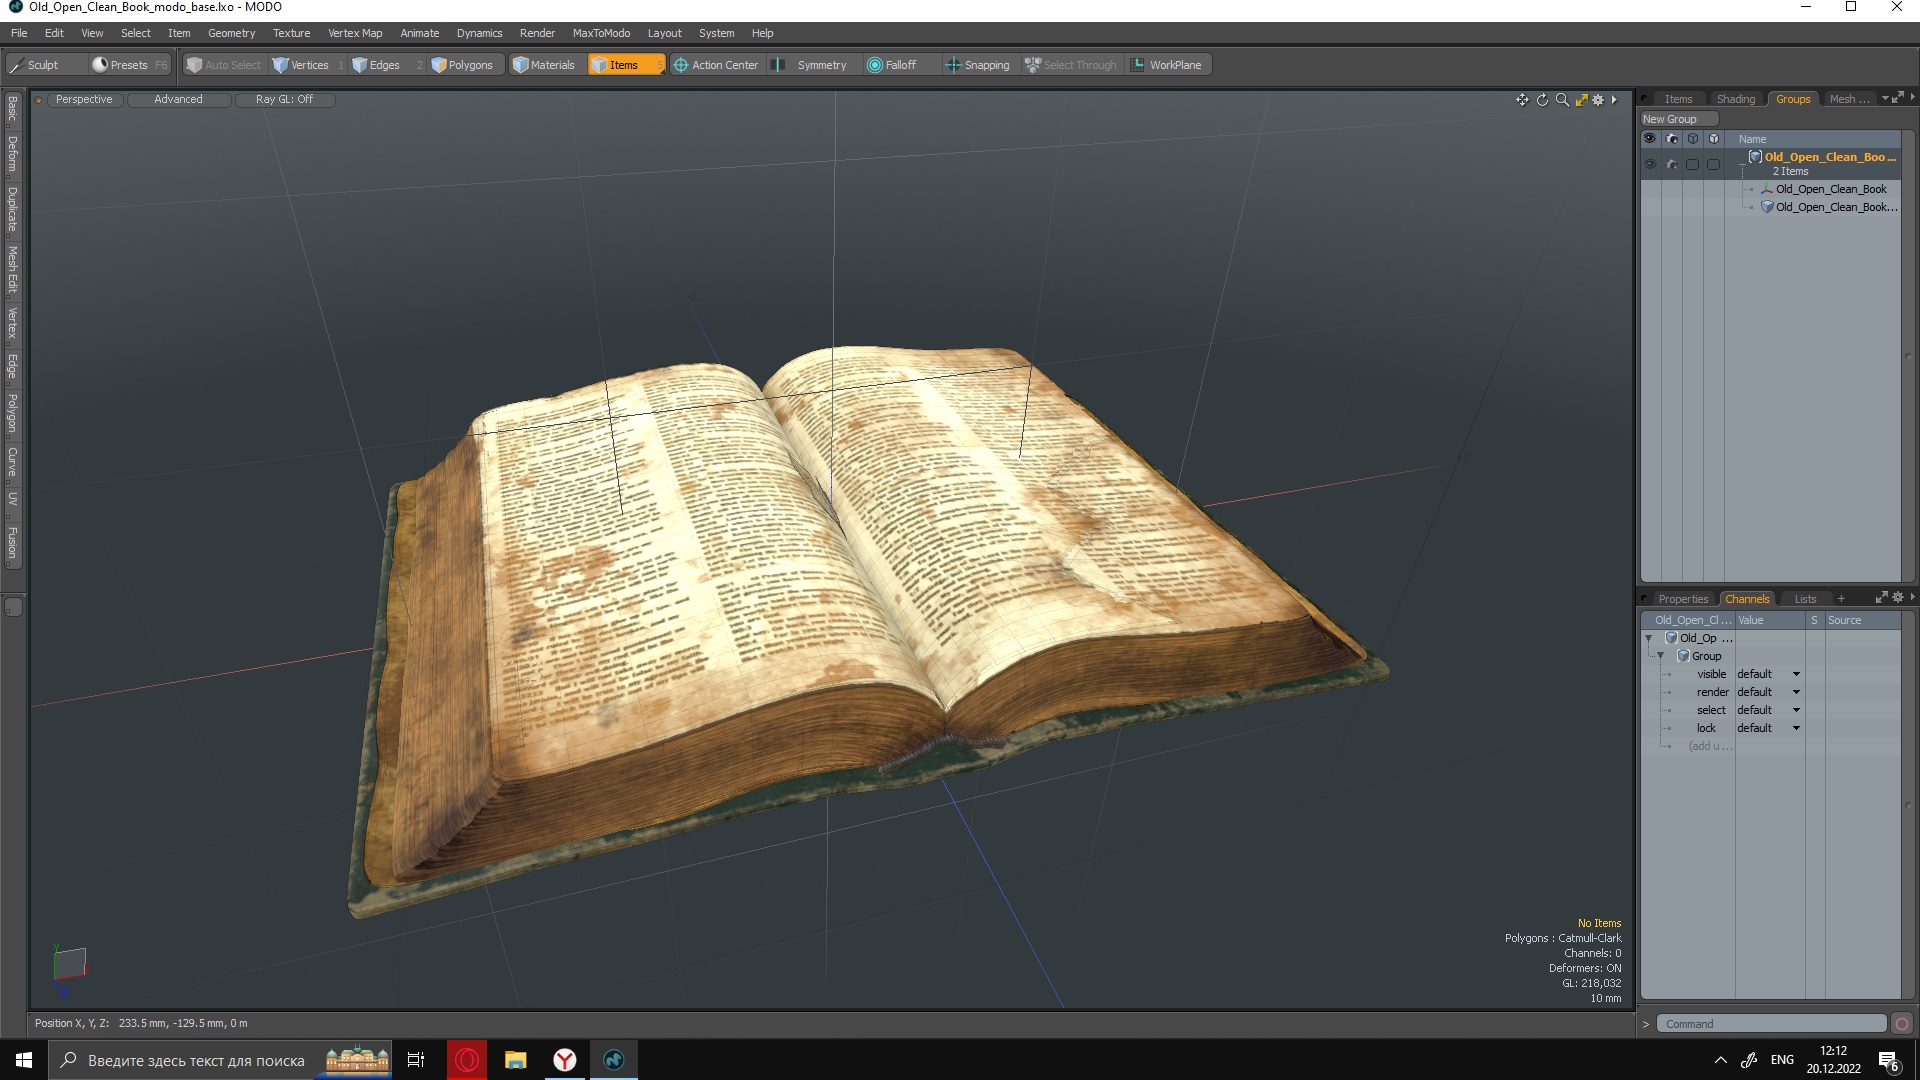
Task: Toggle render camera for Old_Open_Clean_Boo group
Action: tap(1671, 164)
